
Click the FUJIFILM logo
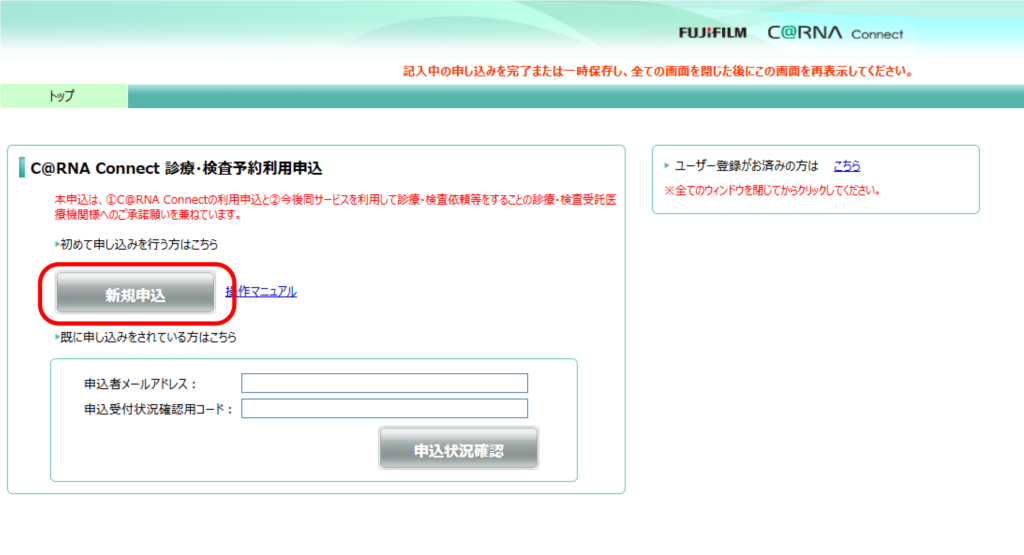point(712,33)
